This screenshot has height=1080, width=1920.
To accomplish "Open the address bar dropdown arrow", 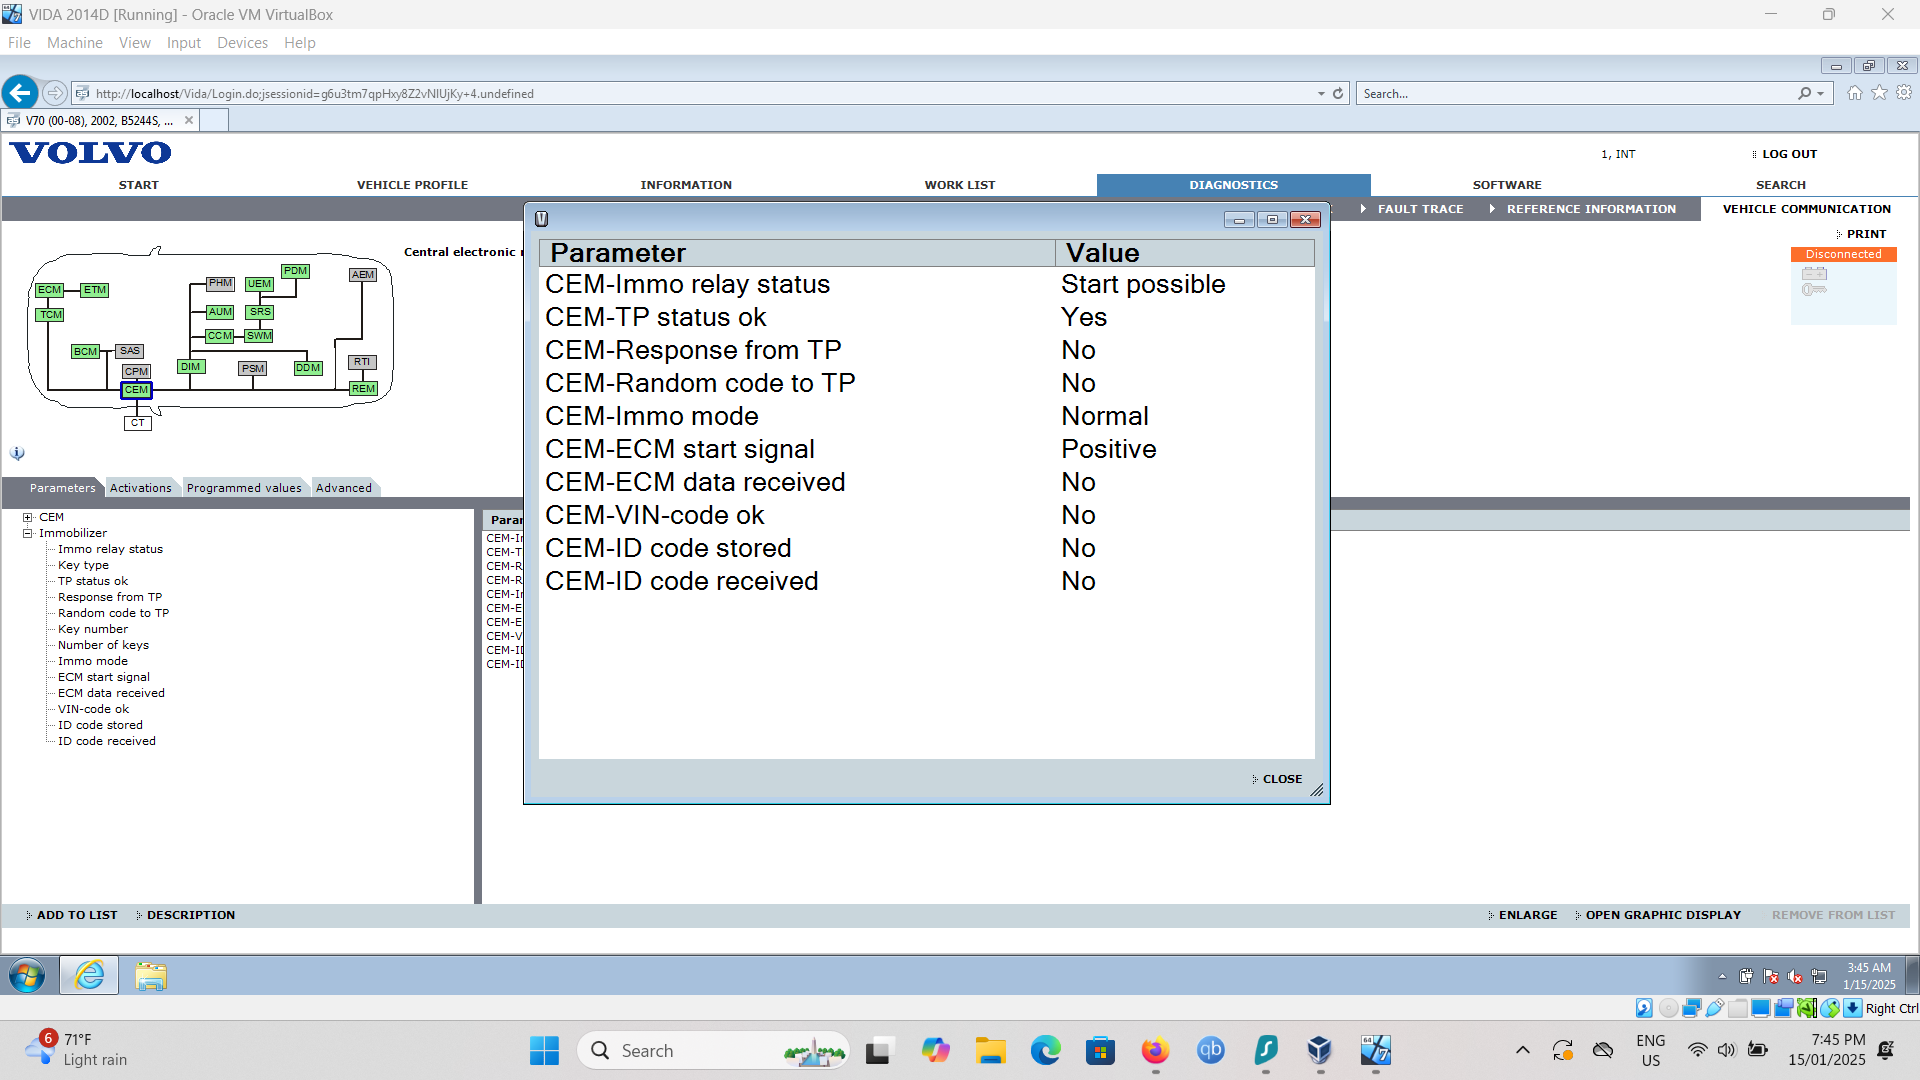I will (1321, 93).
